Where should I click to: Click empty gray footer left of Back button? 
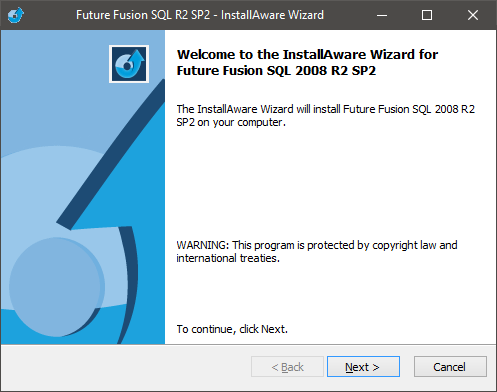tap(125, 367)
